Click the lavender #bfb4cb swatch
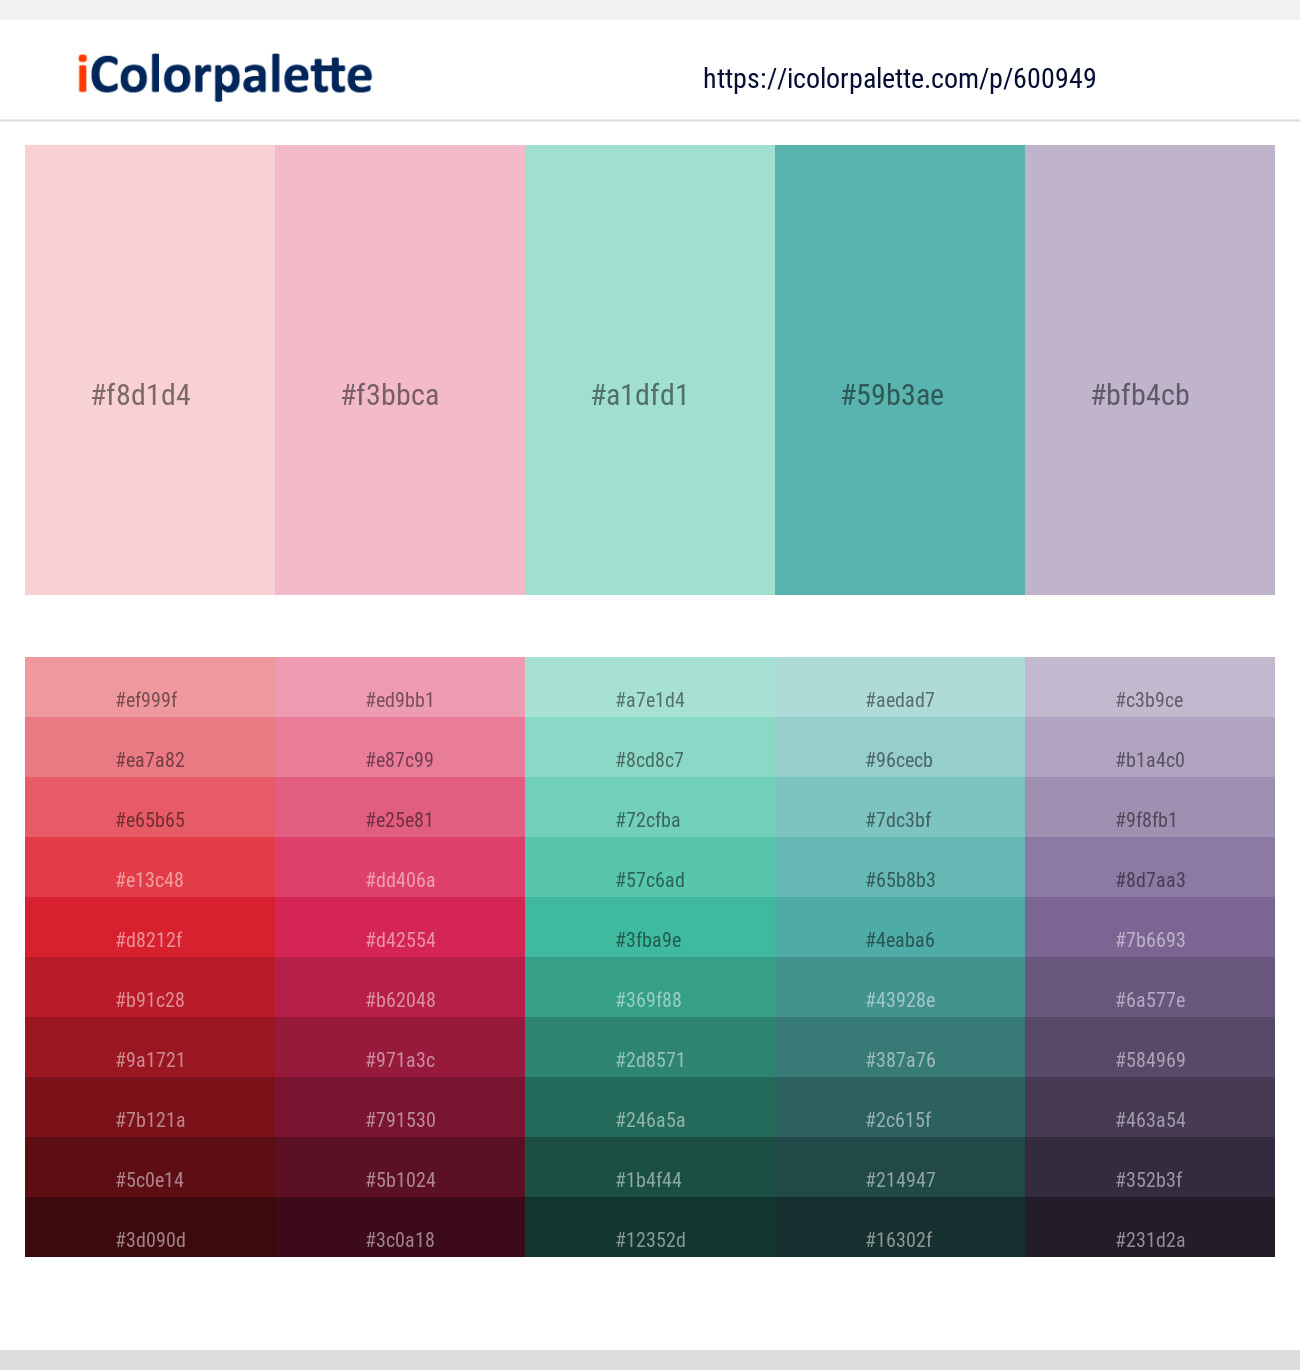 click(x=1149, y=370)
